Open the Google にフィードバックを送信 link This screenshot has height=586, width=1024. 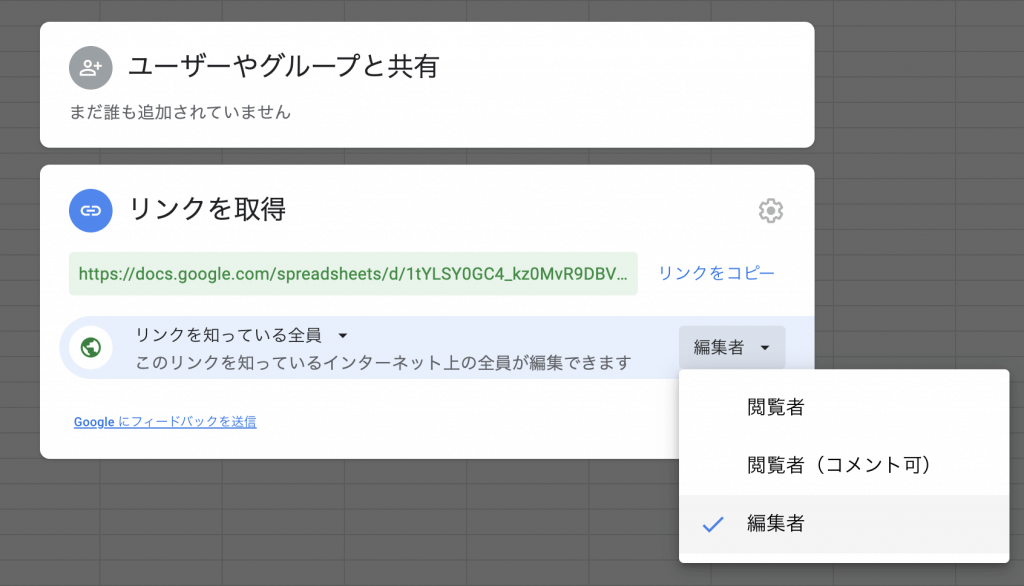coord(165,422)
